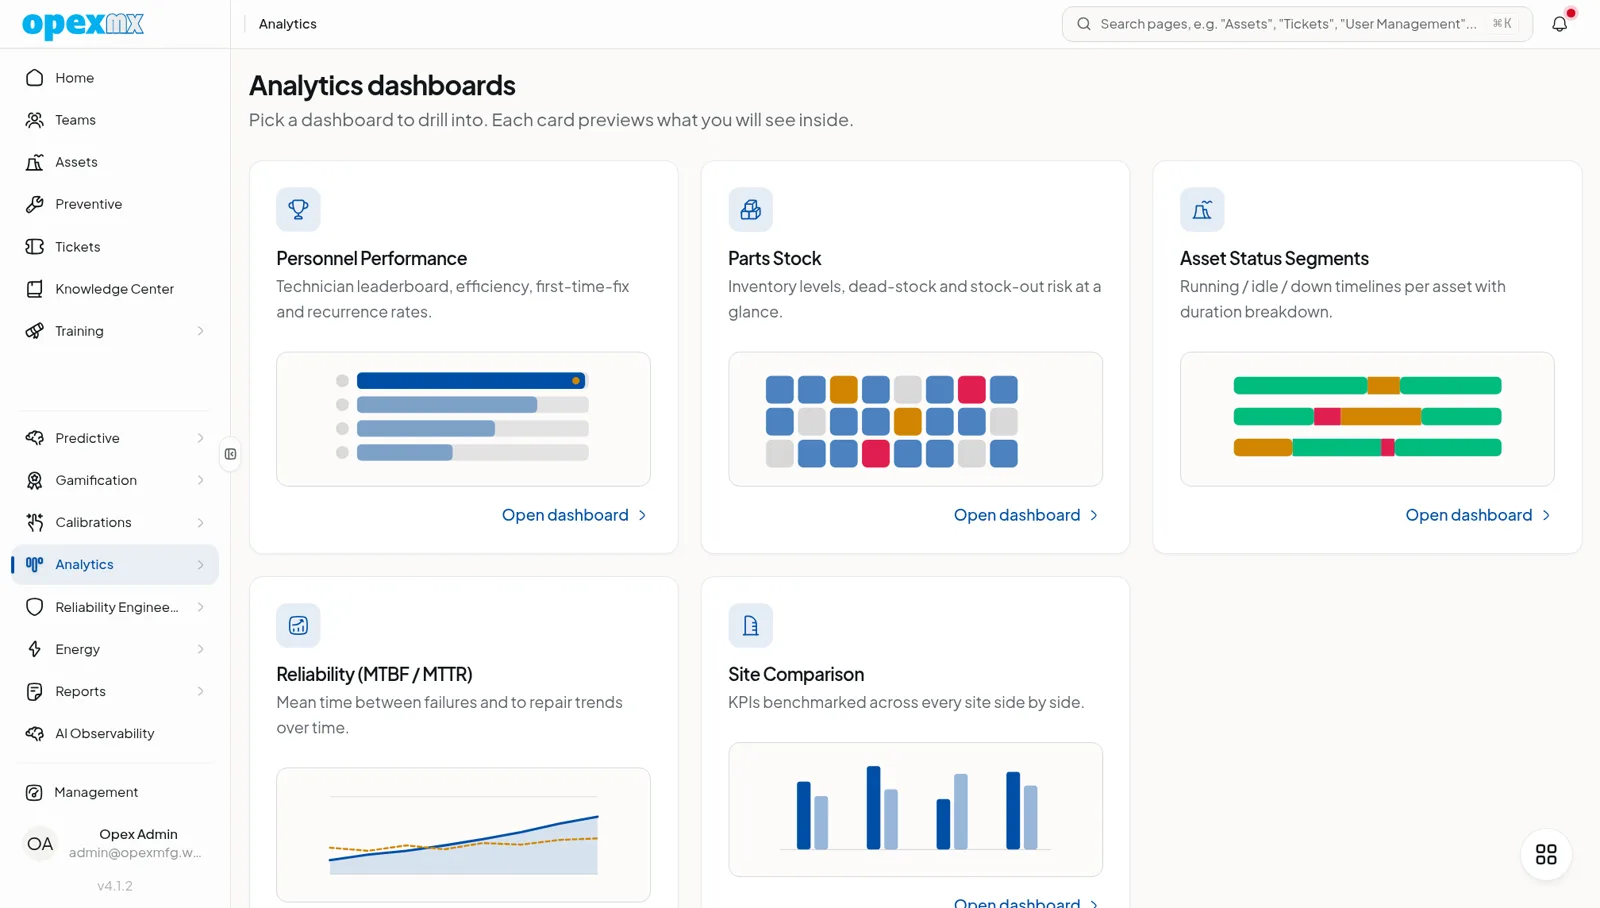Expand the Energy submenu chevron
Screen dimensions: 1600x908
(x=201, y=649)
